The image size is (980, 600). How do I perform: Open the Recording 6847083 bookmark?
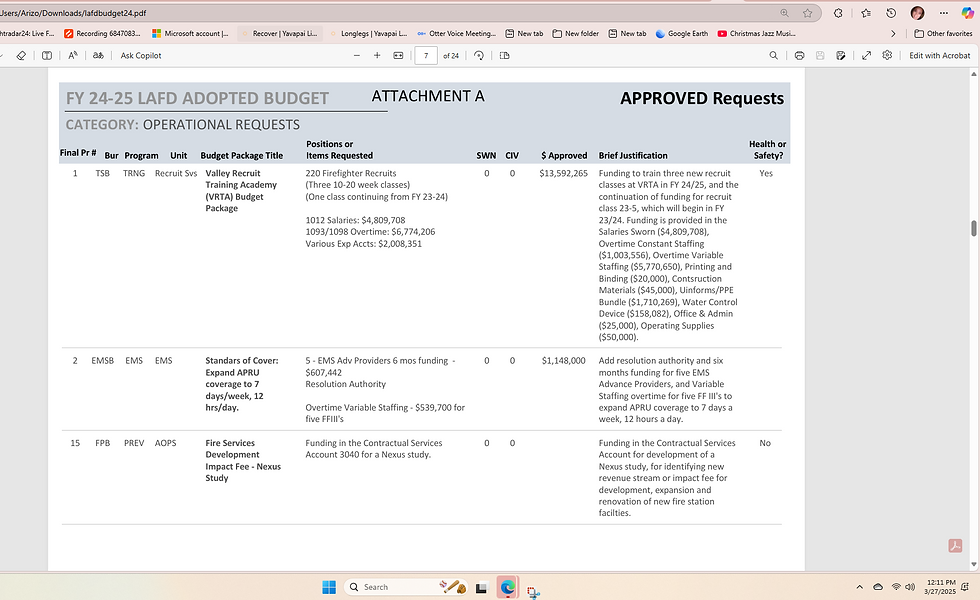(x=102, y=34)
